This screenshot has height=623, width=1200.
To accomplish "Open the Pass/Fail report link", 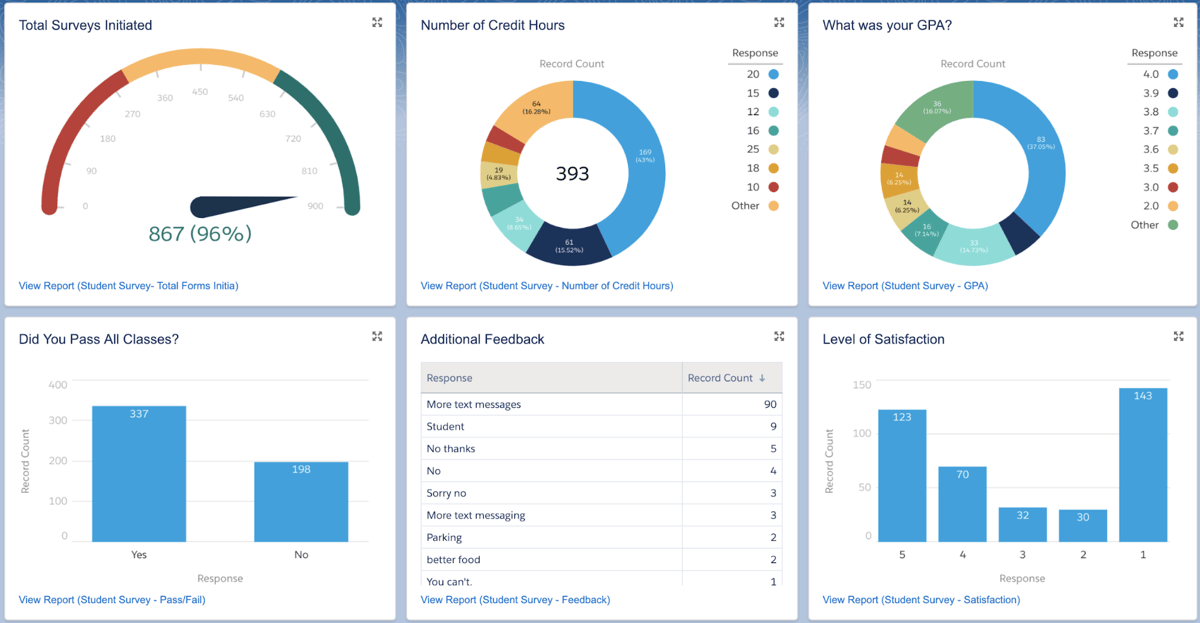I will (110, 599).
